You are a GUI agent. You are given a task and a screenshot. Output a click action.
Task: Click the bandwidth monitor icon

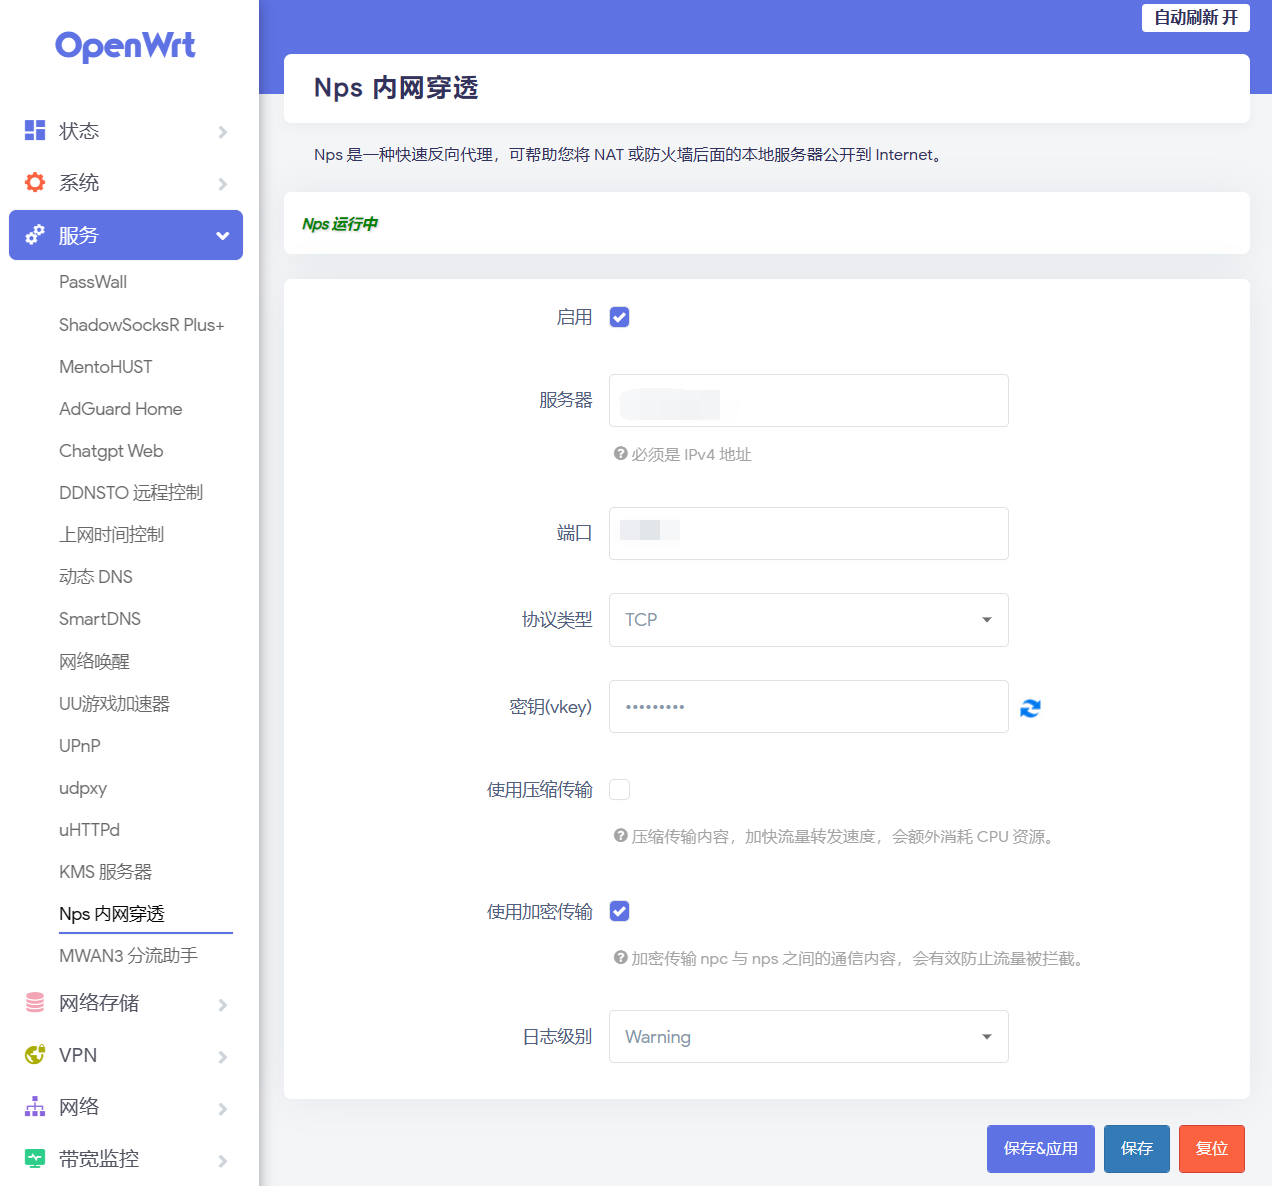35,1158
